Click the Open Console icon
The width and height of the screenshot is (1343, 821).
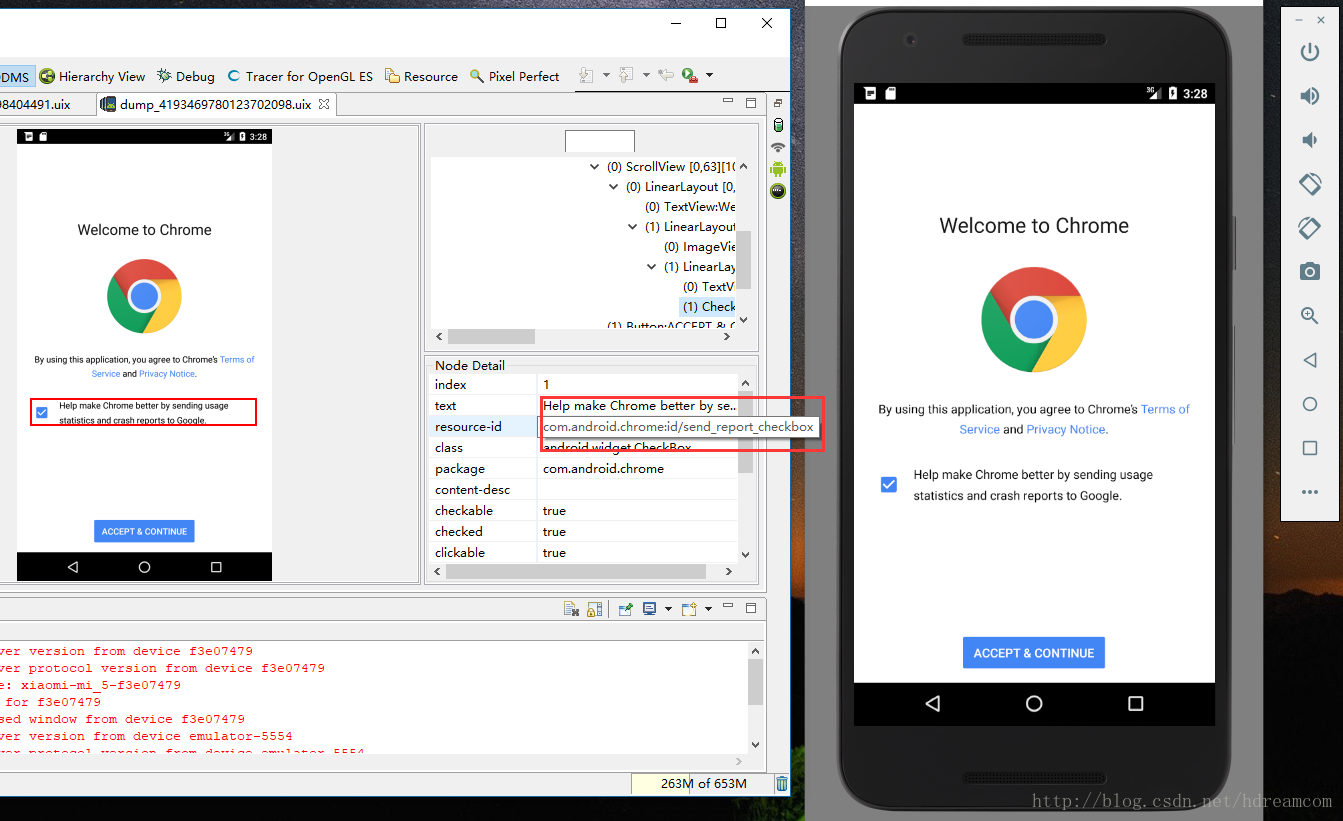click(x=689, y=608)
